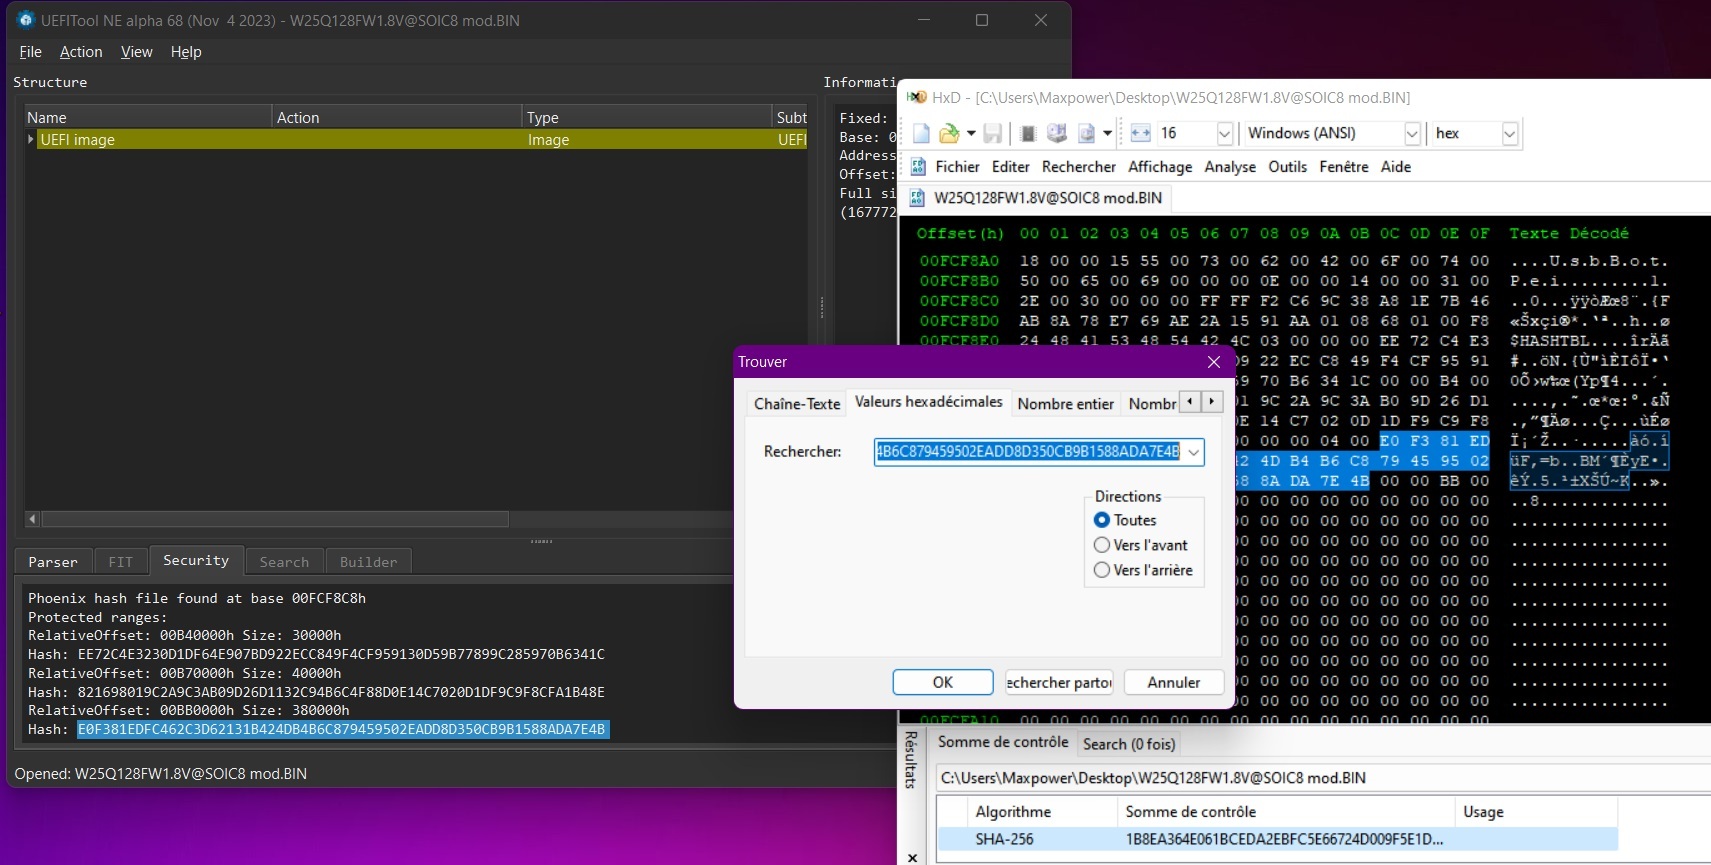Select the Vers l'avant radio button
The height and width of the screenshot is (865, 1711).
pos(1102,545)
